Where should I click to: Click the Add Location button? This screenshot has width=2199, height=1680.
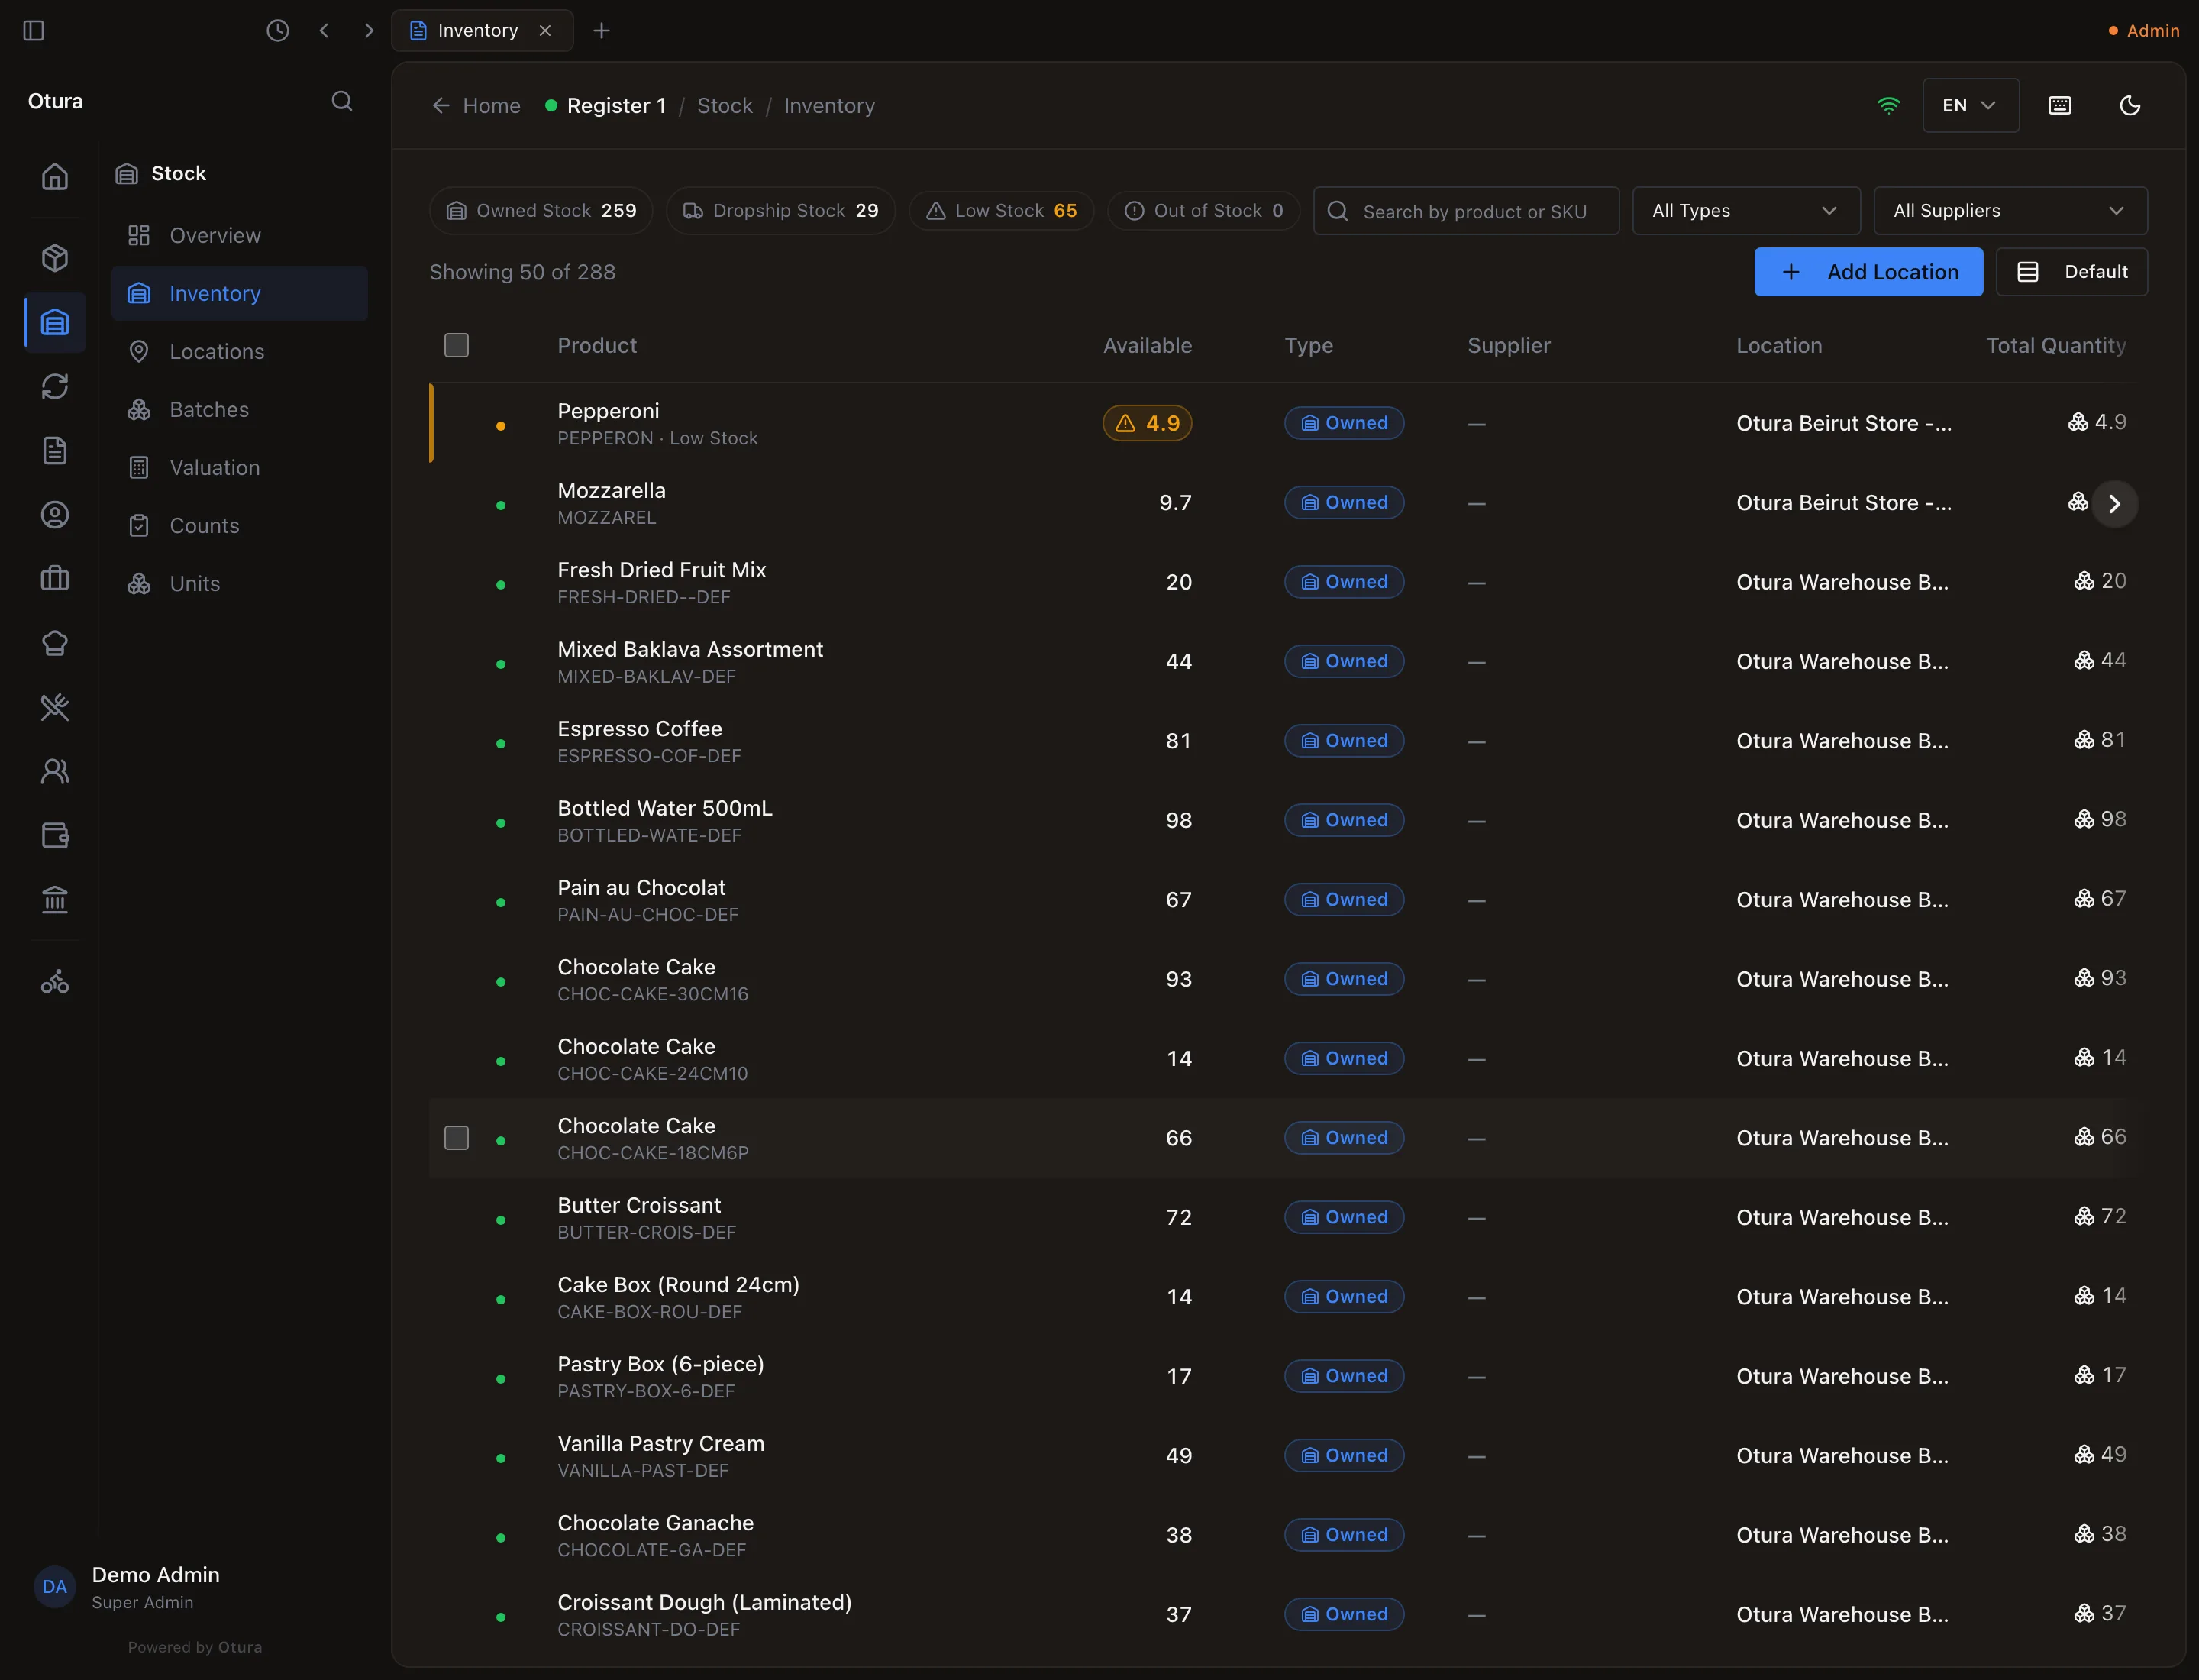[x=1868, y=272]
